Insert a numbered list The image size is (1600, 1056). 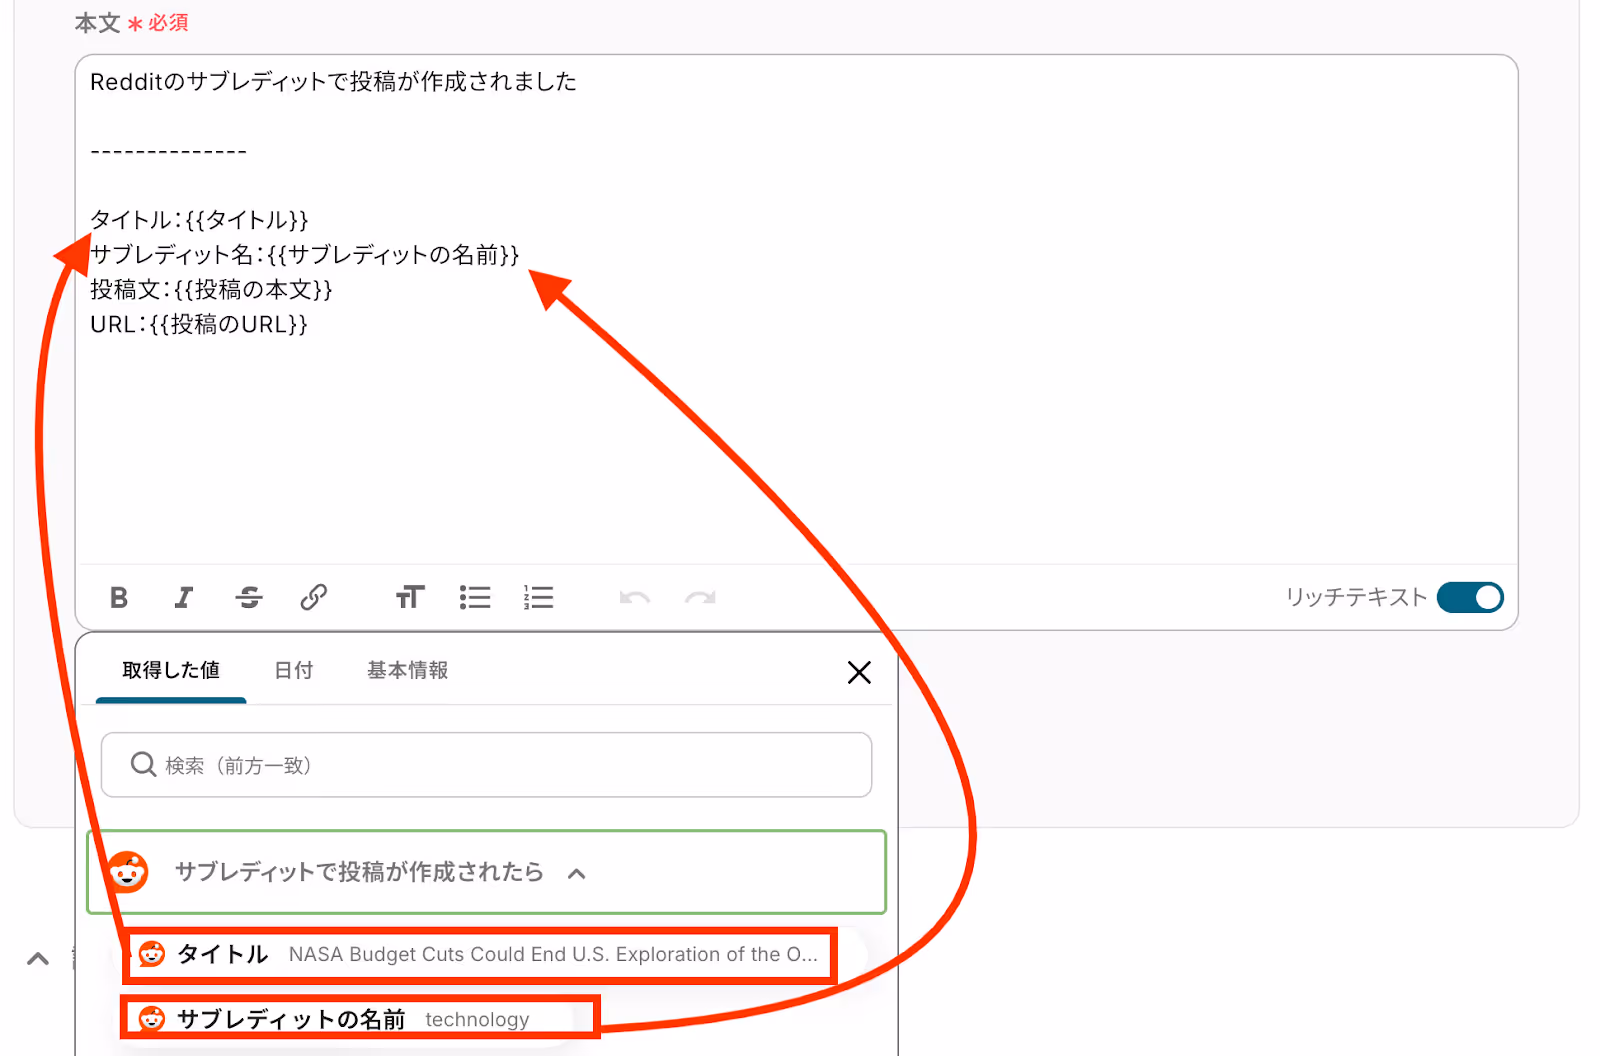coord(539,598)
